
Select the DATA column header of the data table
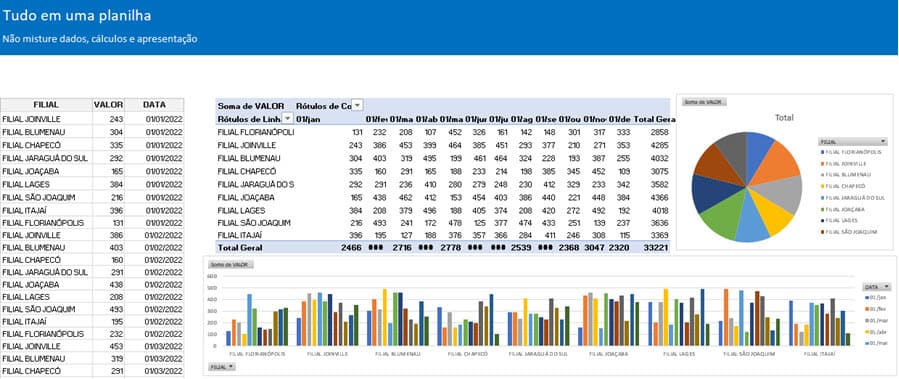tap(154, 105)
